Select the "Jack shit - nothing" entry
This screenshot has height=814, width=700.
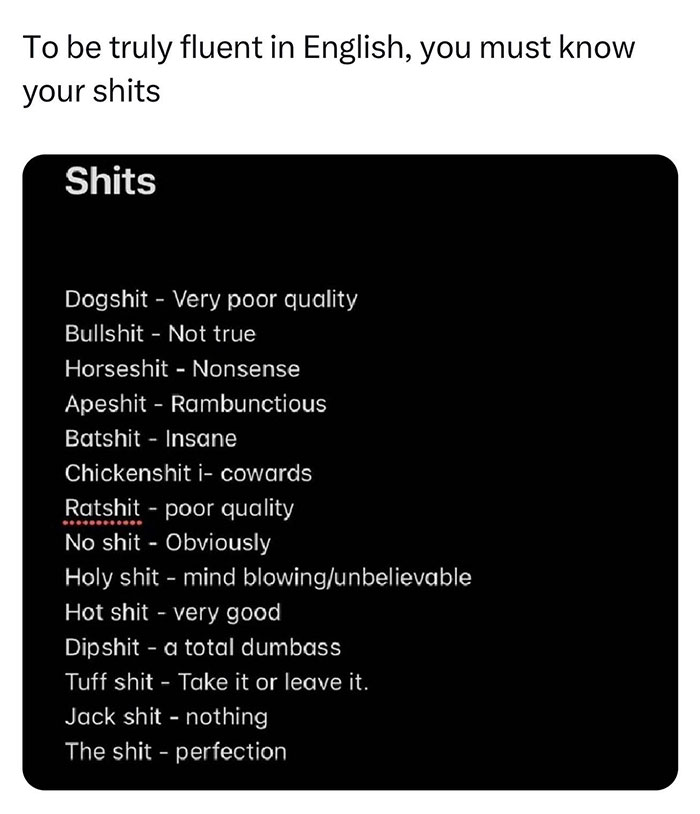(166, 717)
